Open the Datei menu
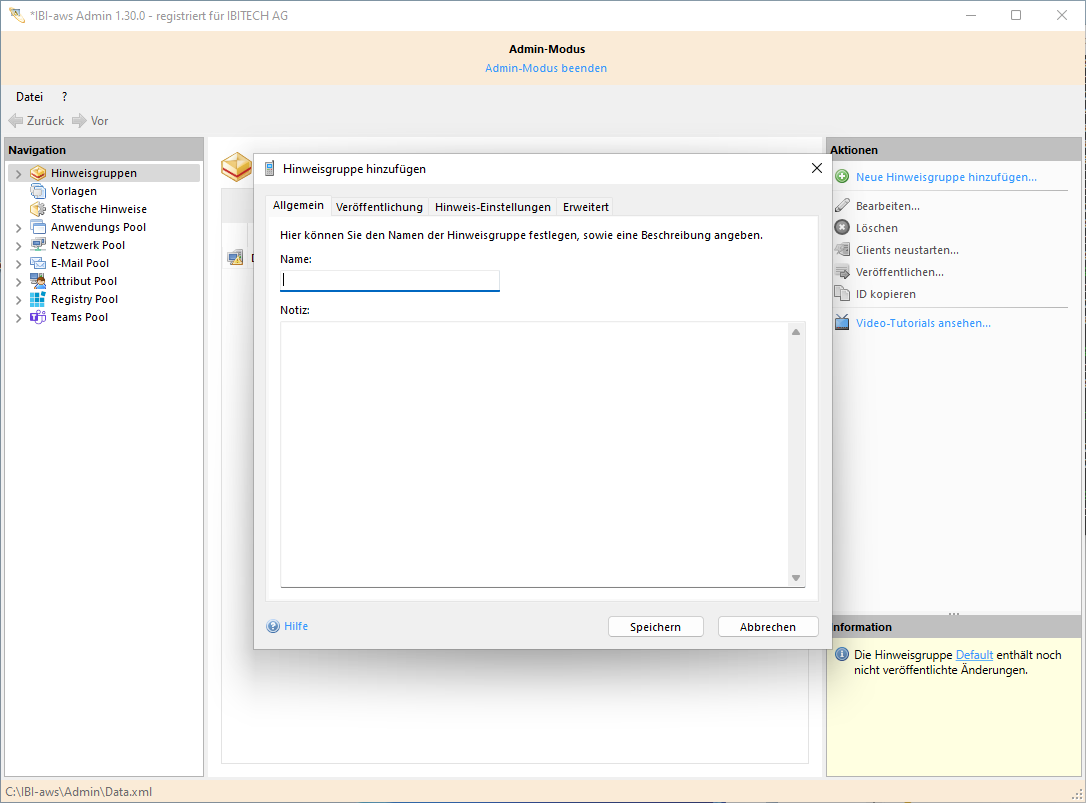Screen dimensions: 1086x803 [29, 97]
